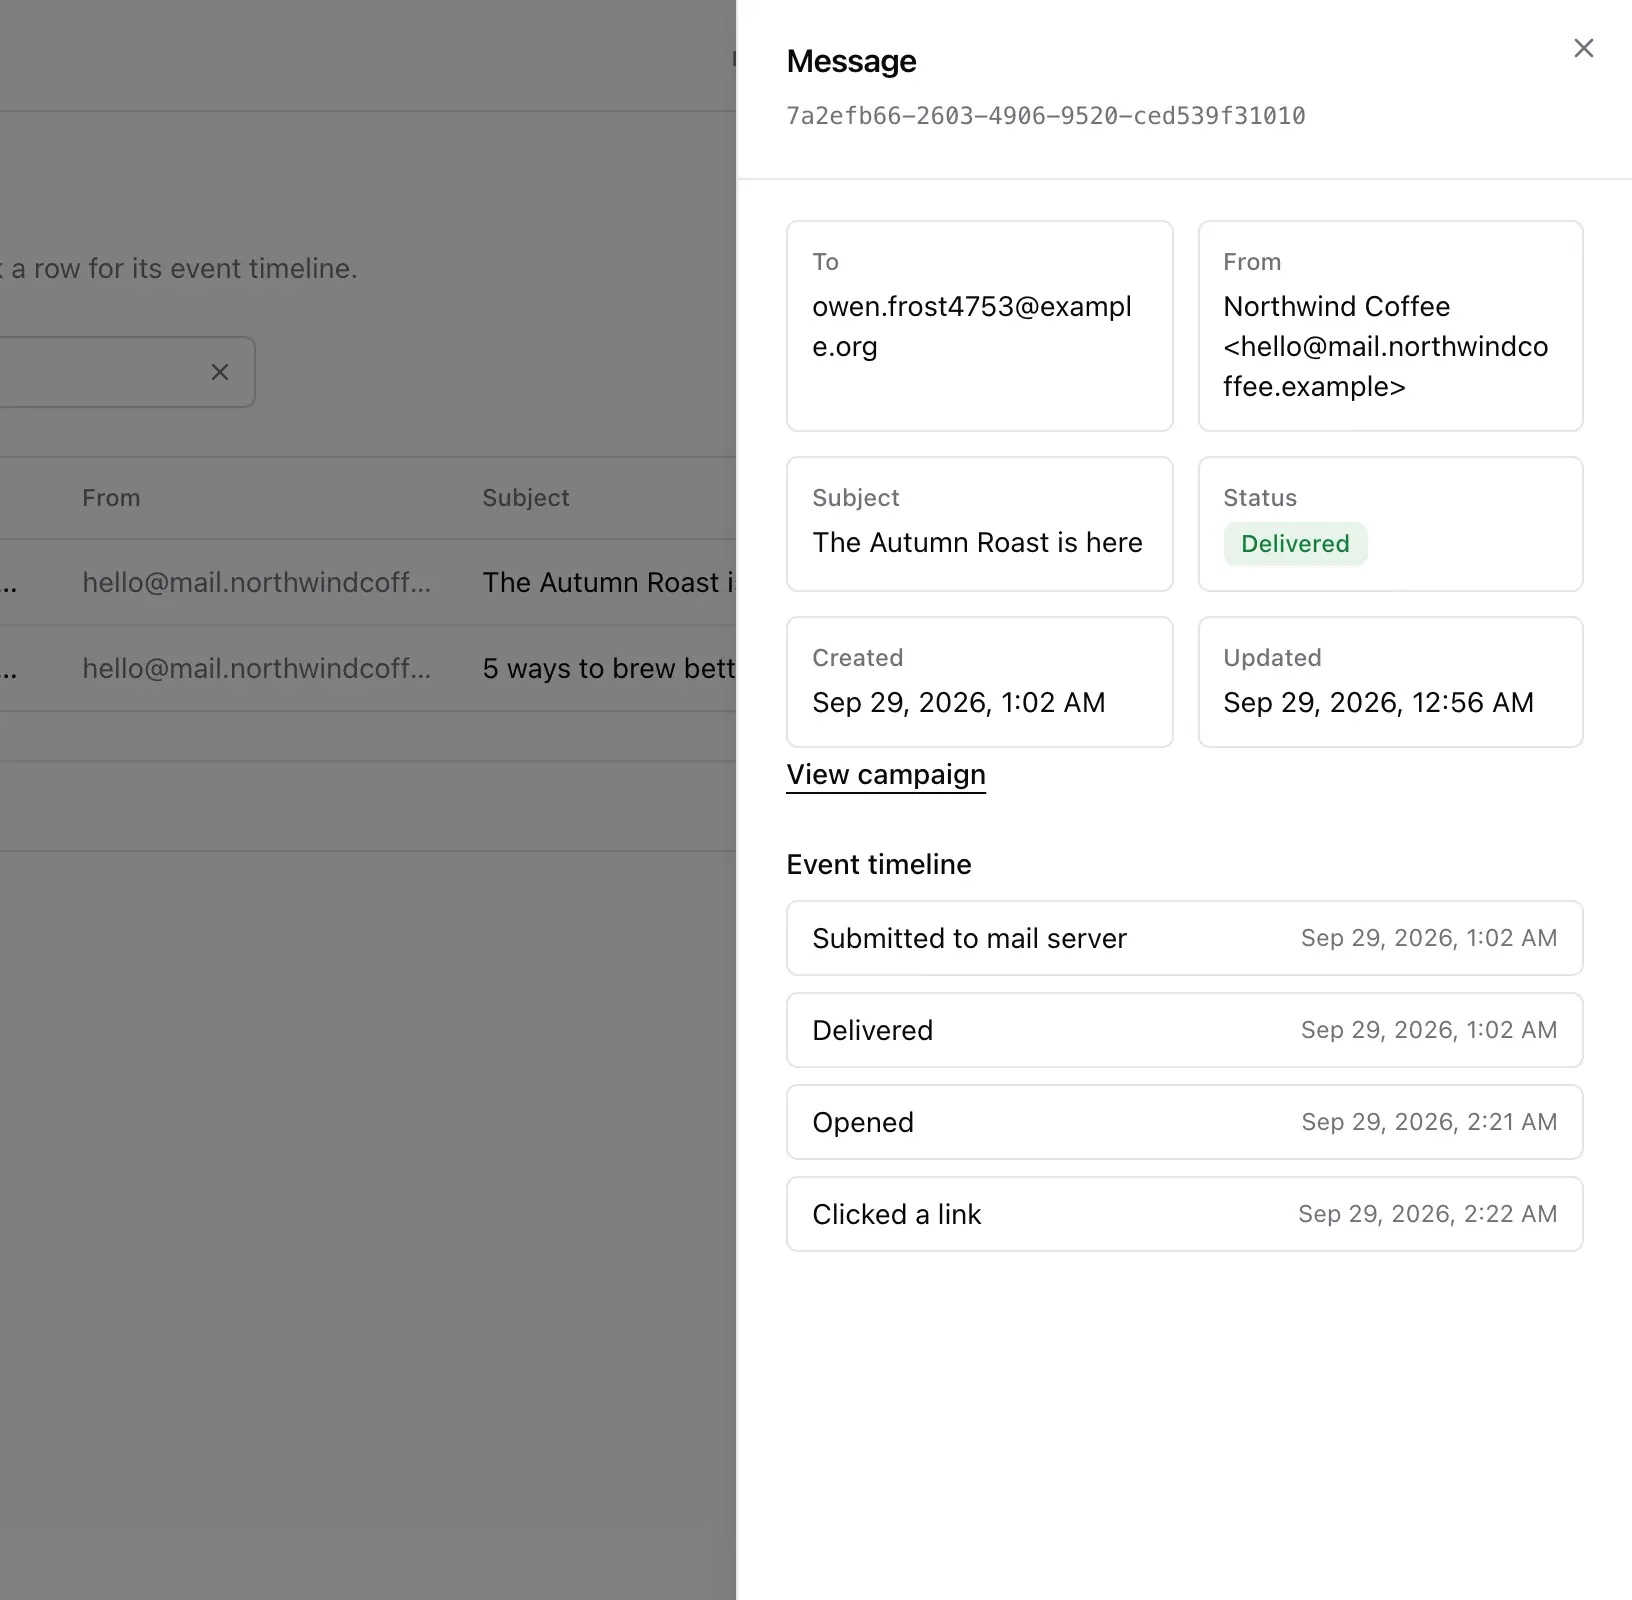
Task: Click the Northwind Coffee sender address
Action: coord(1386,346)
